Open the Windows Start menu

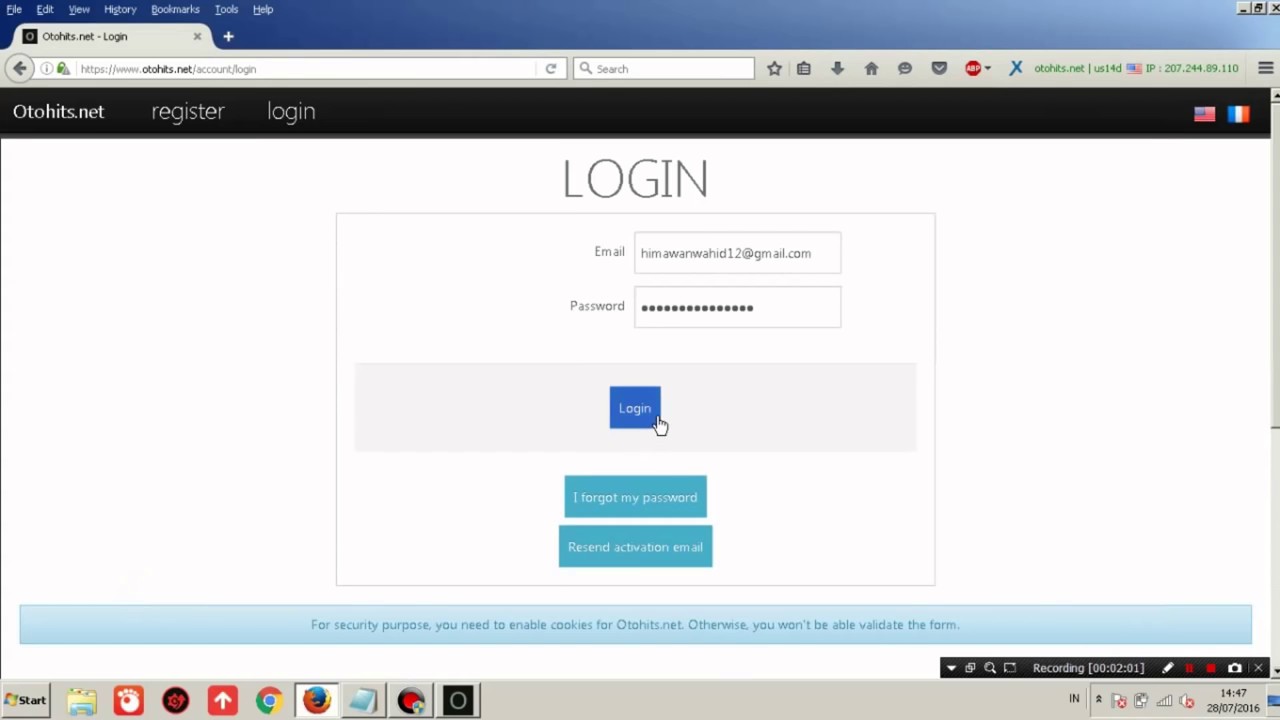[x=26, y=700]
